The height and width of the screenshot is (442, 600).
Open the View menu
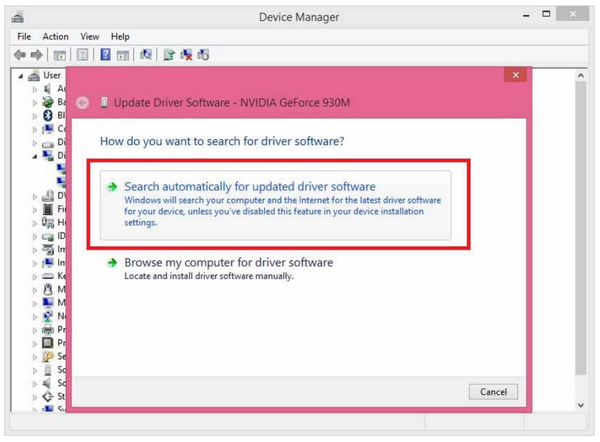[89, 36]
